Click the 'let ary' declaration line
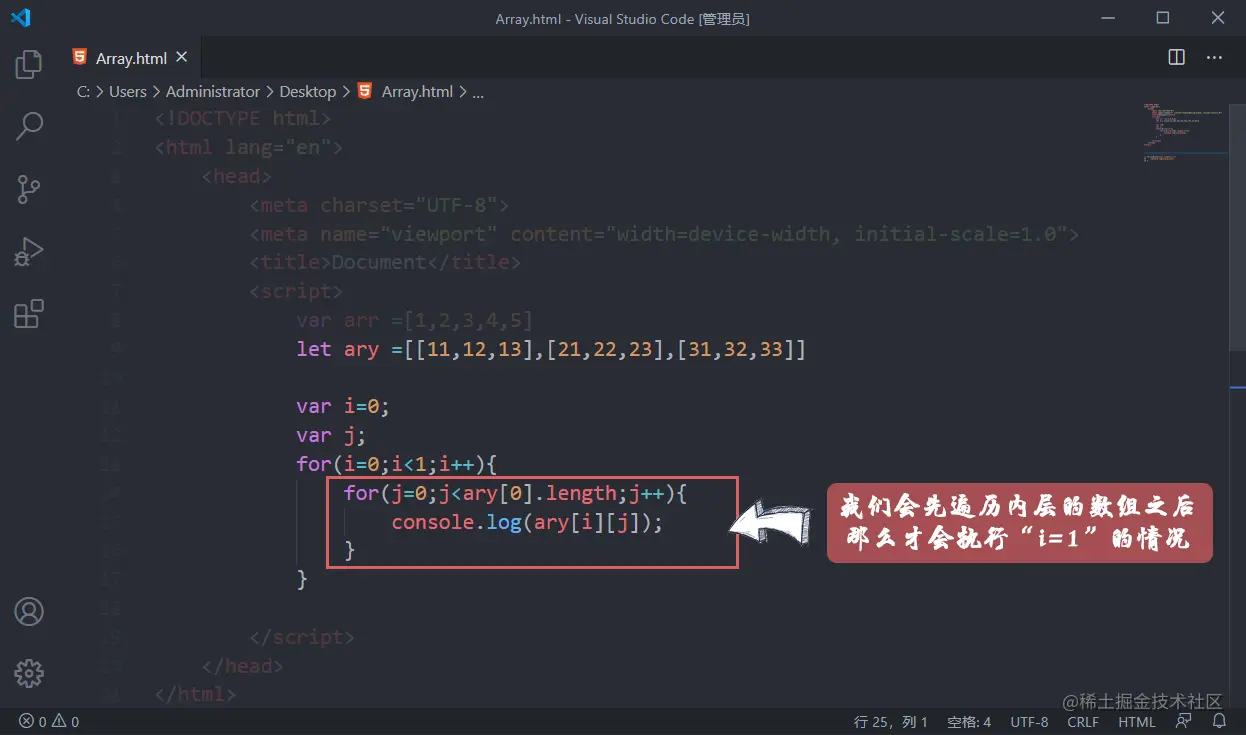 (551, 349)
